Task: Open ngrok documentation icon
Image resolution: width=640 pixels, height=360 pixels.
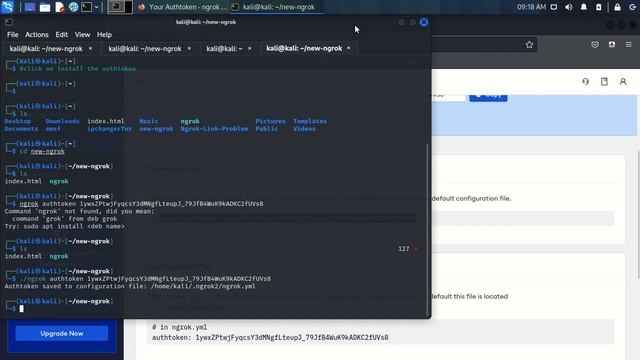Action: (x=604, y=82)
